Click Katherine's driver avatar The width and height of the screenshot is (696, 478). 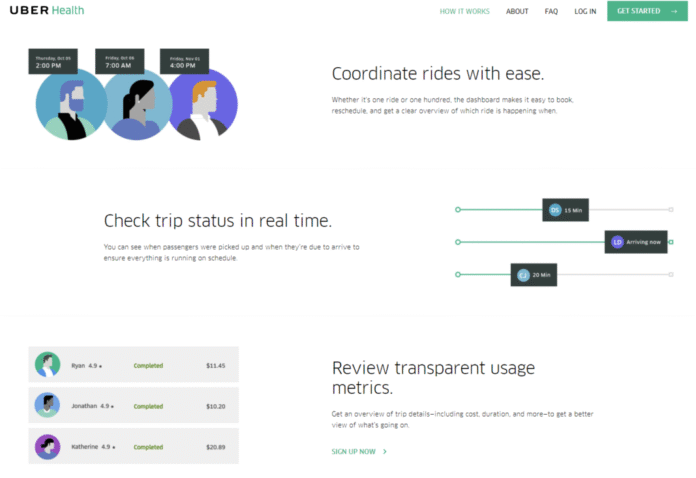47,446
